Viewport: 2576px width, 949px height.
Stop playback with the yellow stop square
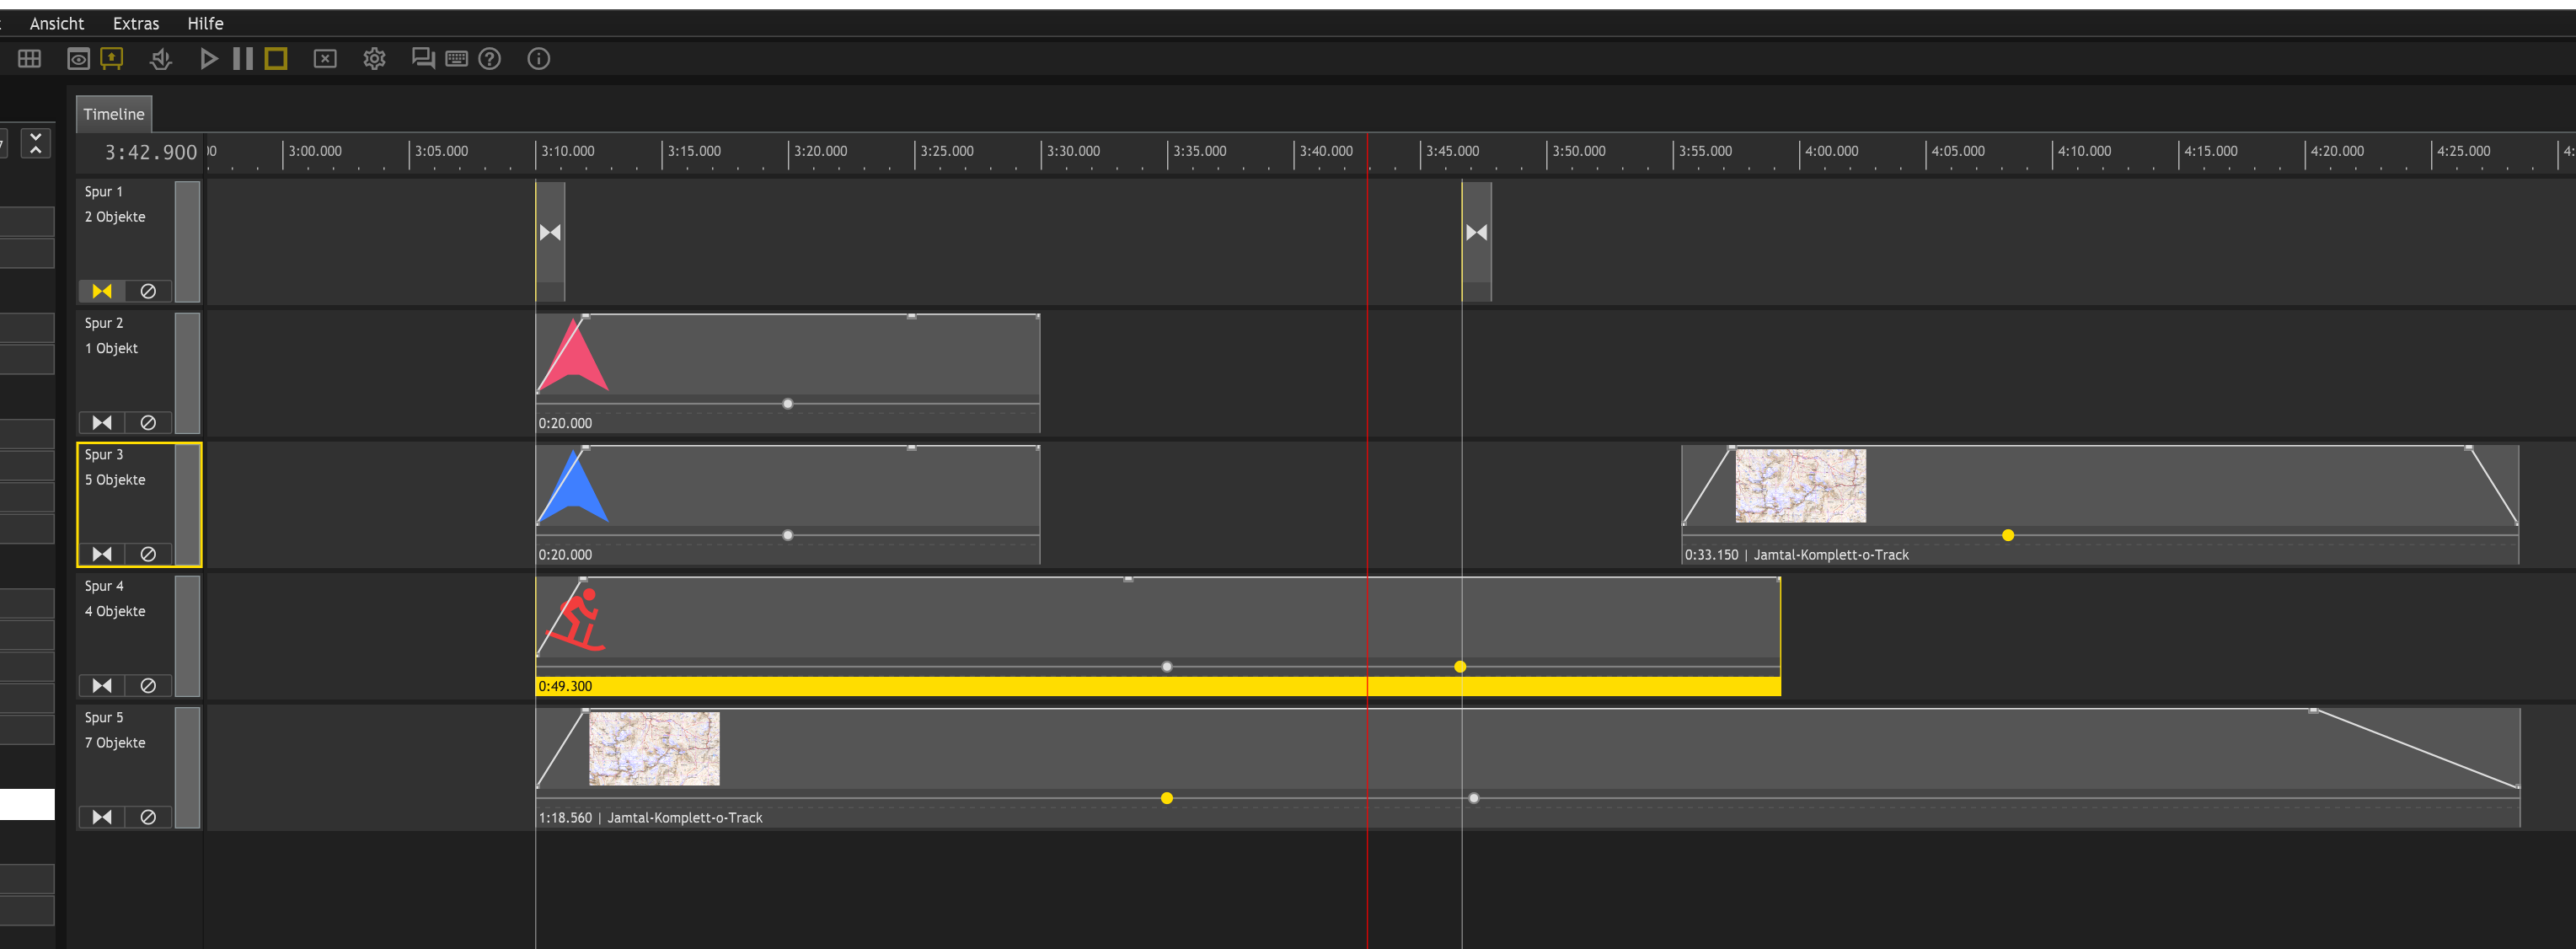click(276, 59)
